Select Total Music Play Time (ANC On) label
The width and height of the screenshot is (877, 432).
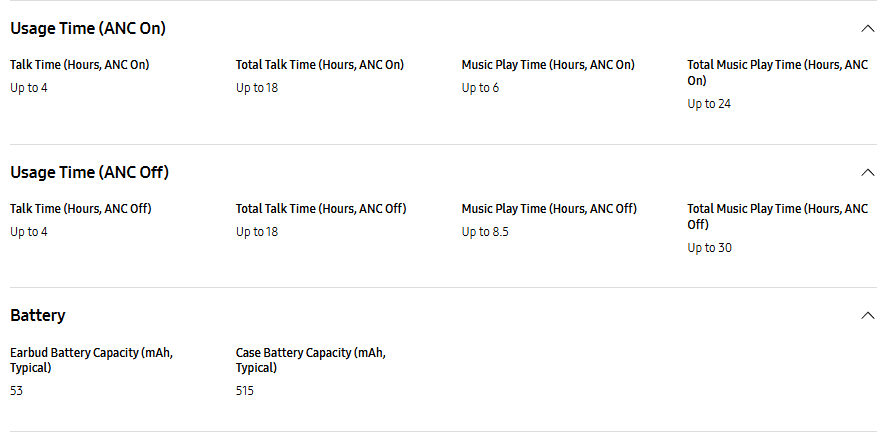click(x=777, y=72)
